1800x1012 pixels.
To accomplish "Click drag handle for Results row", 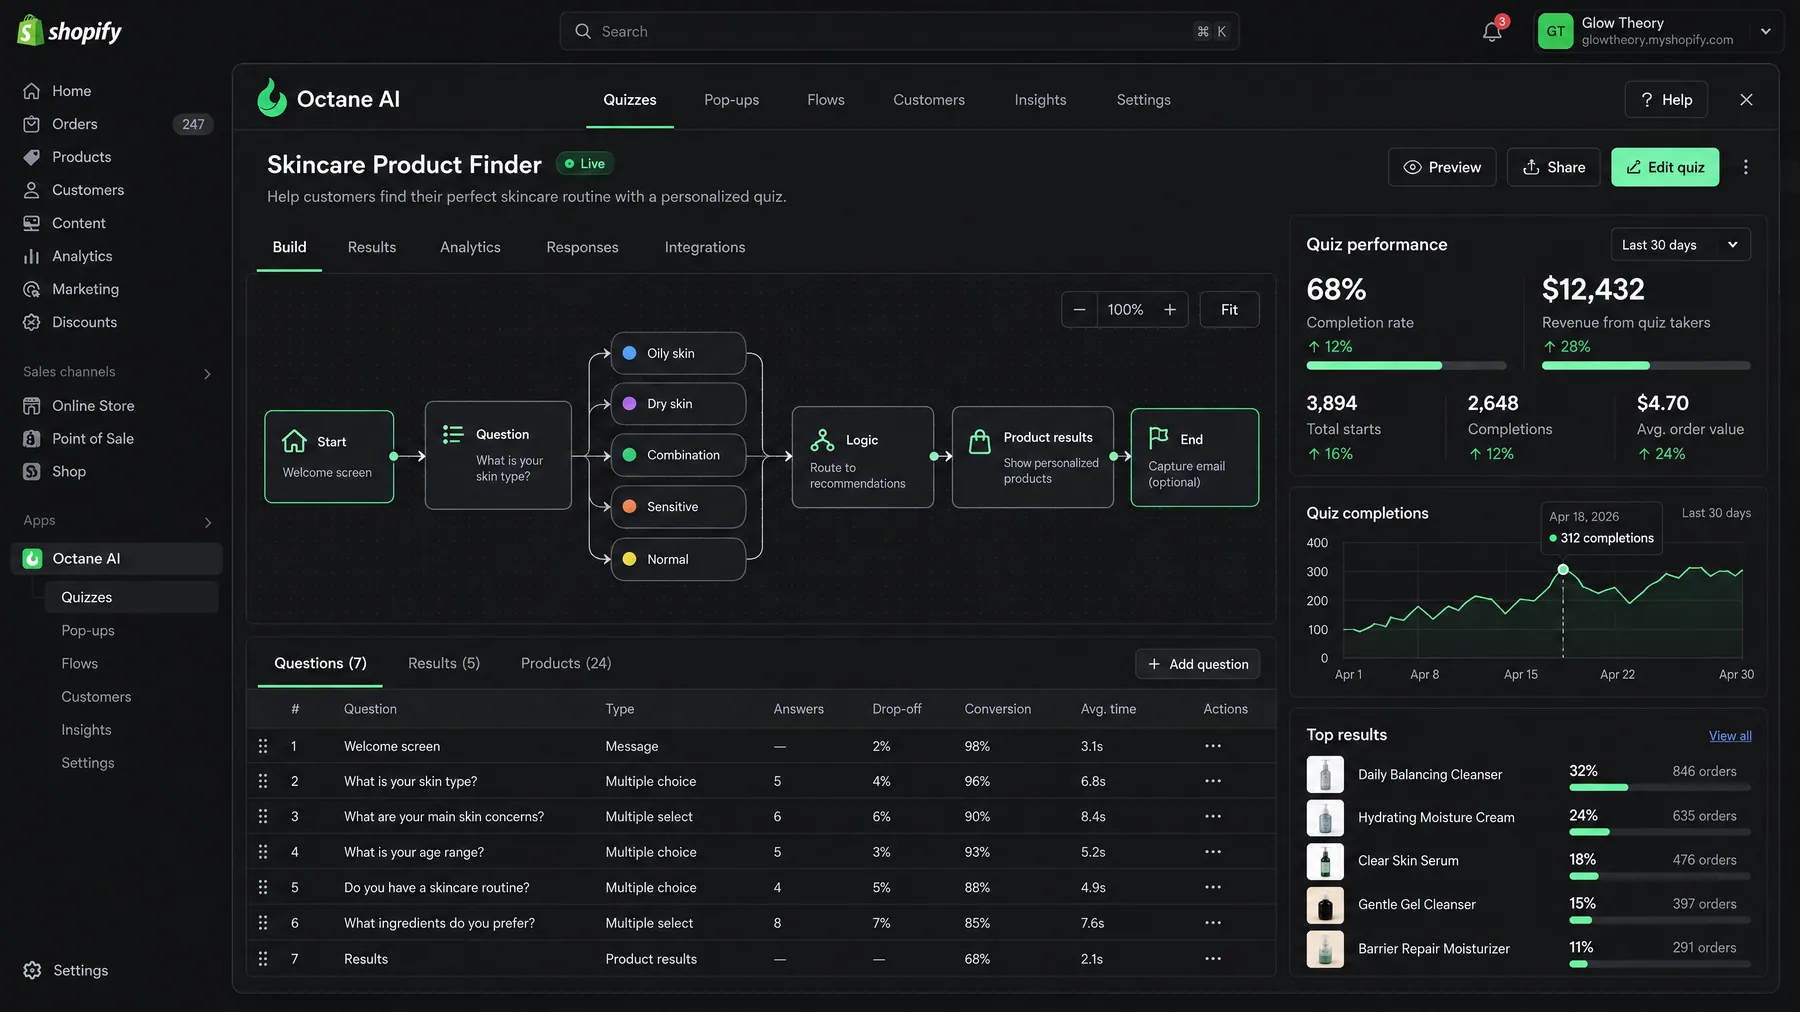I will click(263, 959).
